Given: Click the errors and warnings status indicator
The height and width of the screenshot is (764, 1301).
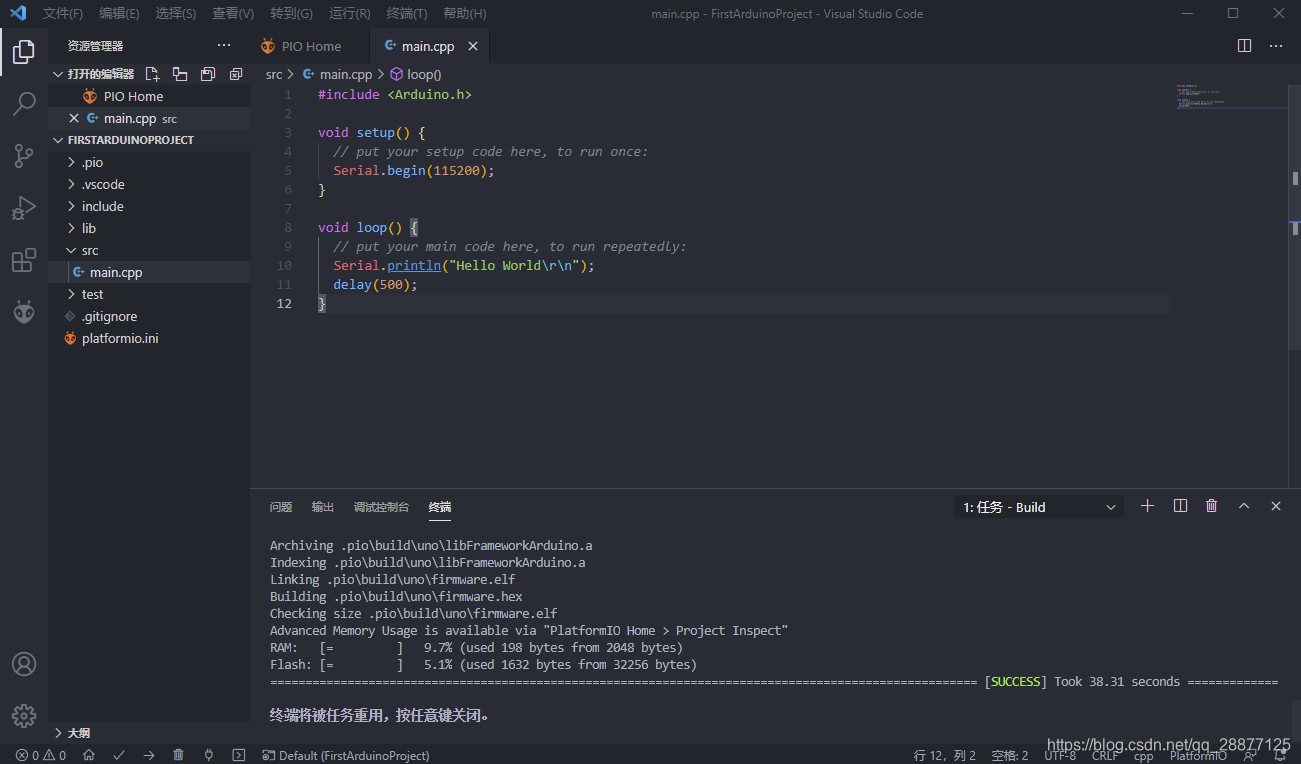Looking at the screenshot, I should point(41,755).
